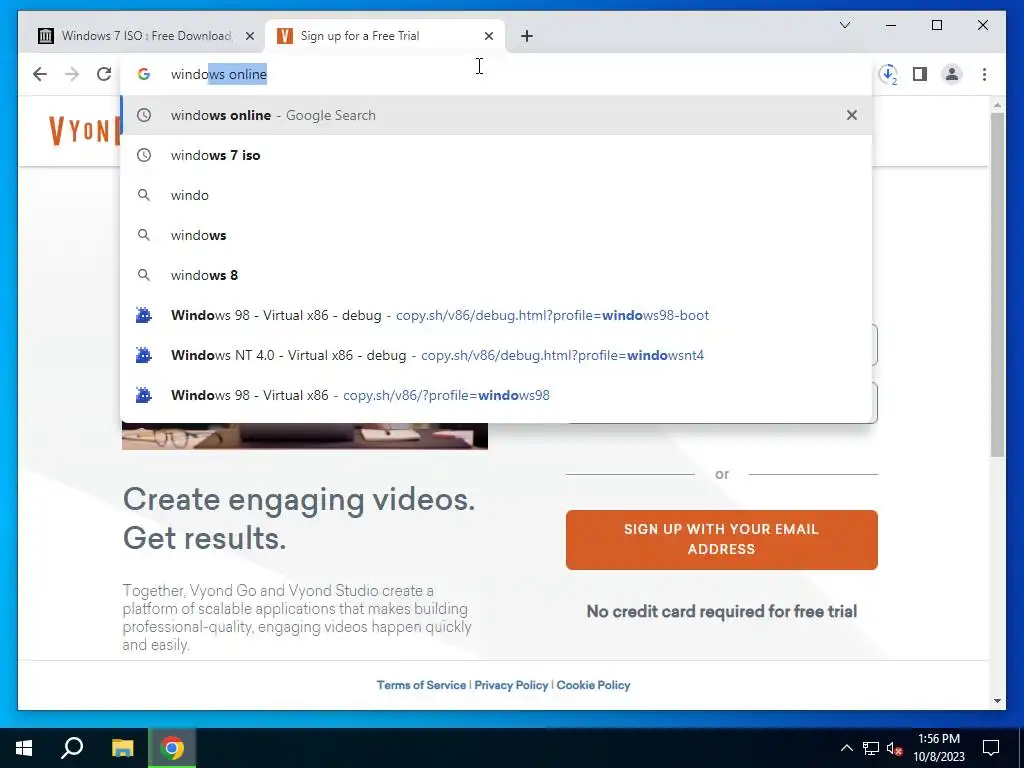Toggle the Chrome side panel icon
Image resolution: width=1024 pixels, height=768 pixels.
coord(920,74)
